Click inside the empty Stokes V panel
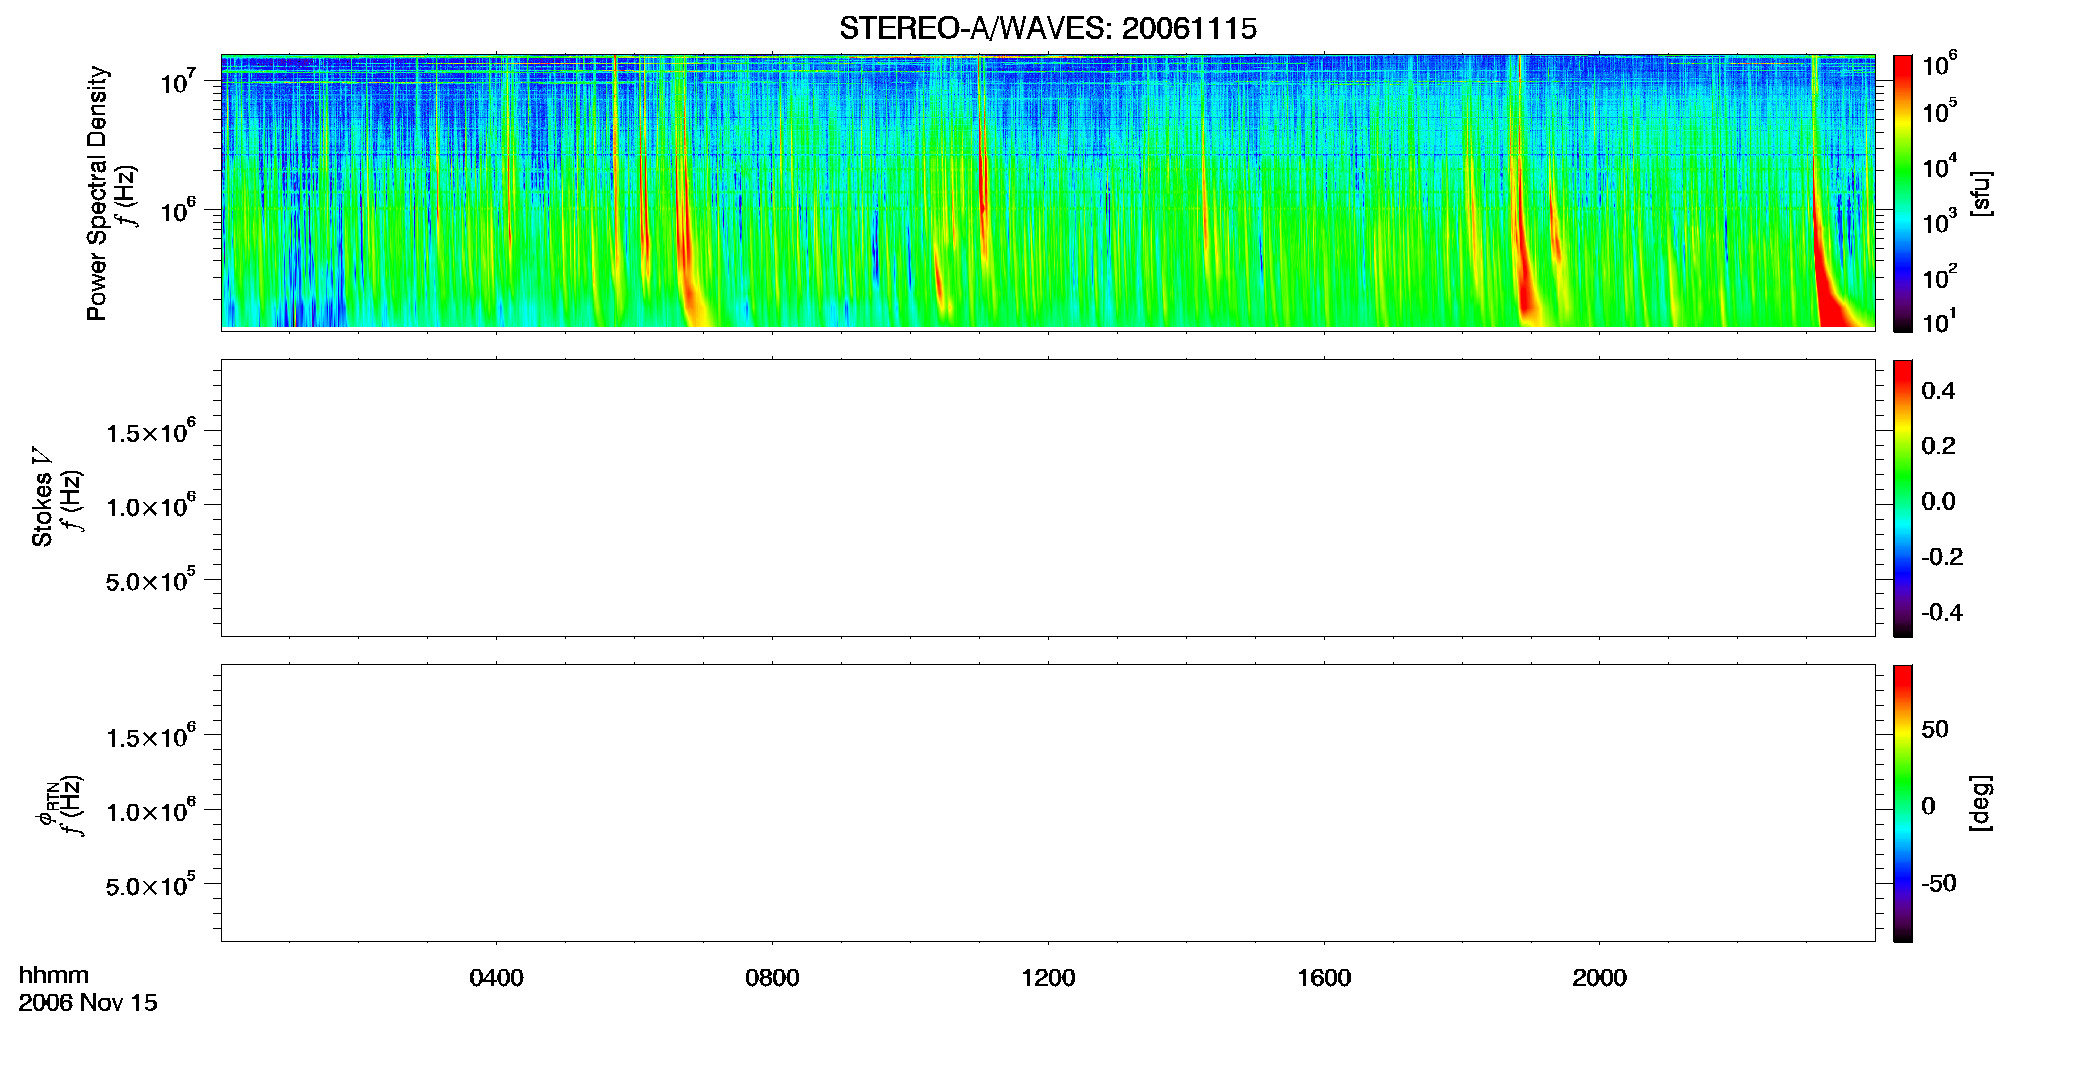 [1048, 498]
